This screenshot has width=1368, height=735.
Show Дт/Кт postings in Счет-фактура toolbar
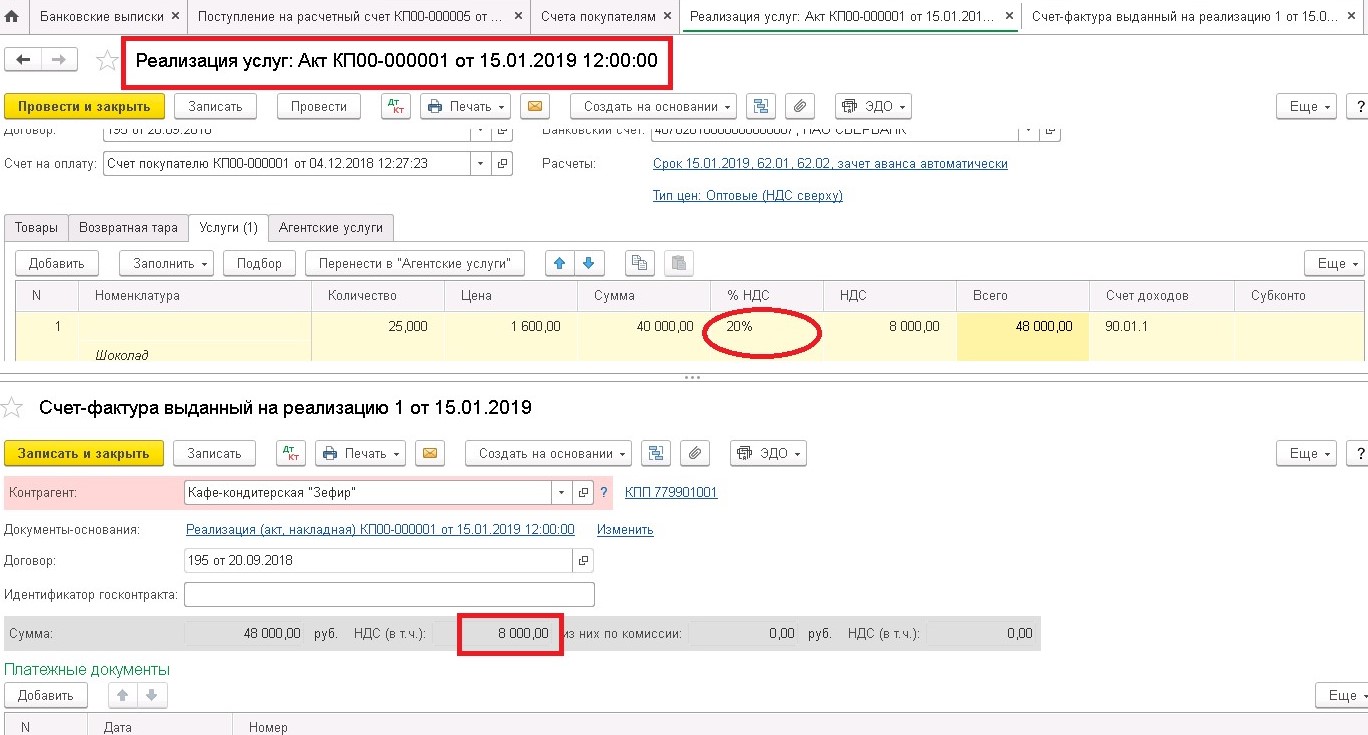pyautogui.click(x=291, y=454)
